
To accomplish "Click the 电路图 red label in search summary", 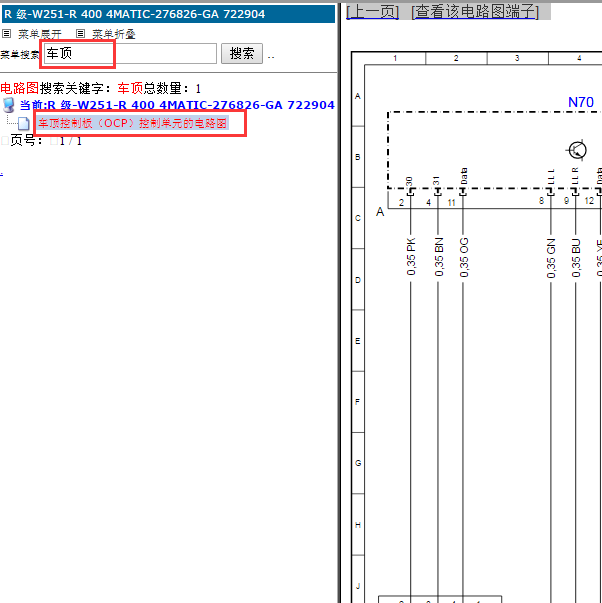I will point(20,88).
